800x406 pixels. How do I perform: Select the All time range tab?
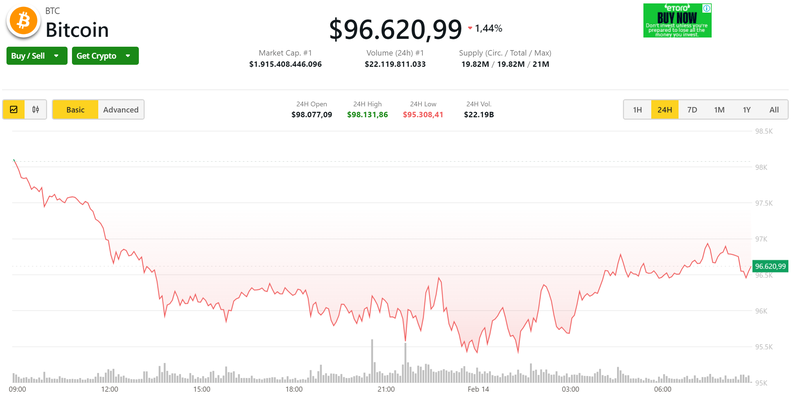[x=773, y=109]
